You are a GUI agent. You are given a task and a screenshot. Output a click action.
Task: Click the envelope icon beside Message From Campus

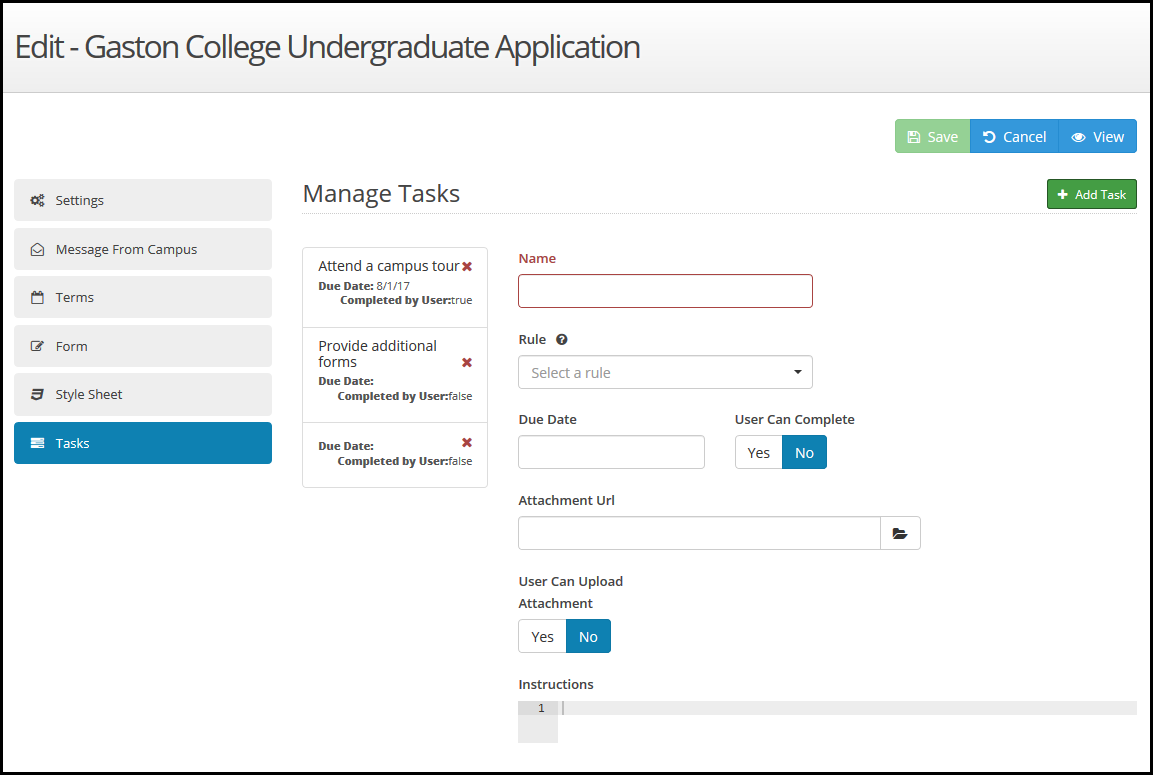pyautogui.click(x=37, y=248)
